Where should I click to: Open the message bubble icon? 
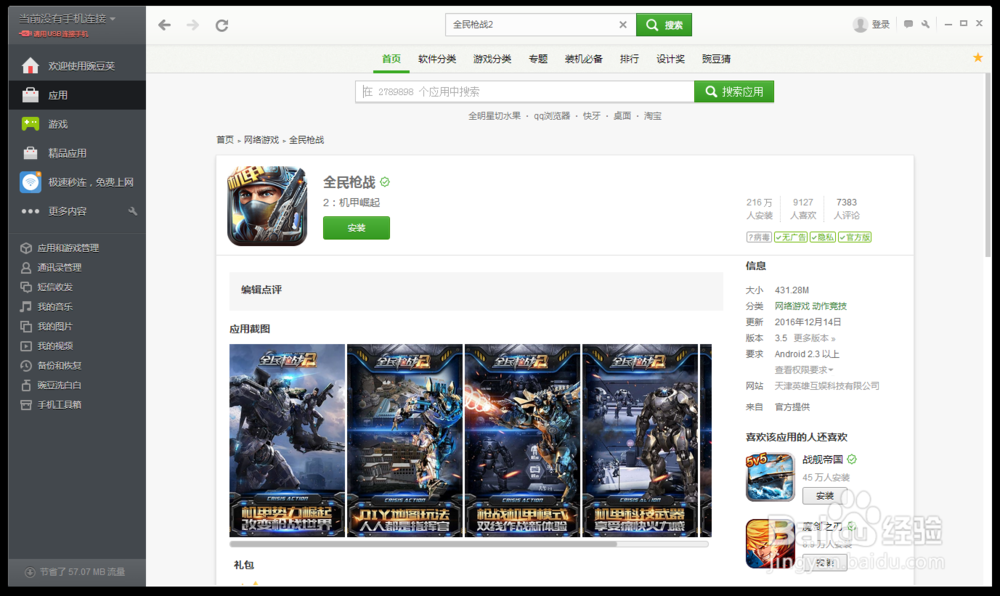click(908, 24)
